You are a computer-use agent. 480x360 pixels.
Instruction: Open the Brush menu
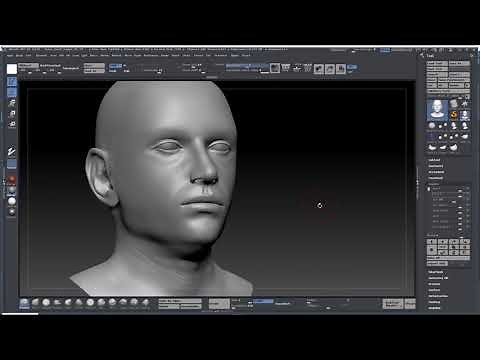pos(20,55)
